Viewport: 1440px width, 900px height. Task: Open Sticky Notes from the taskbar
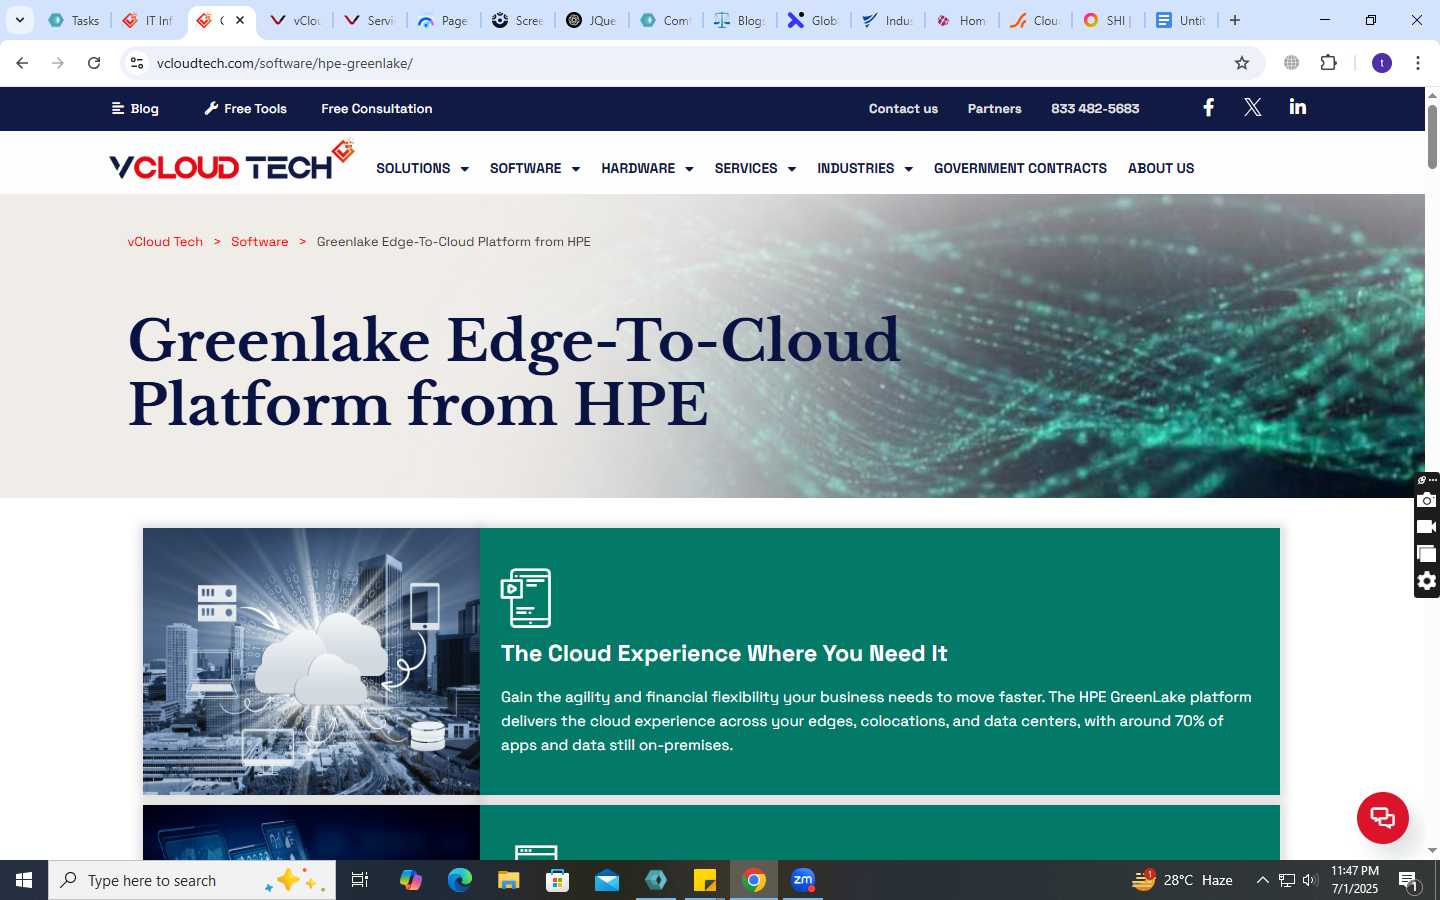(705, 880)
